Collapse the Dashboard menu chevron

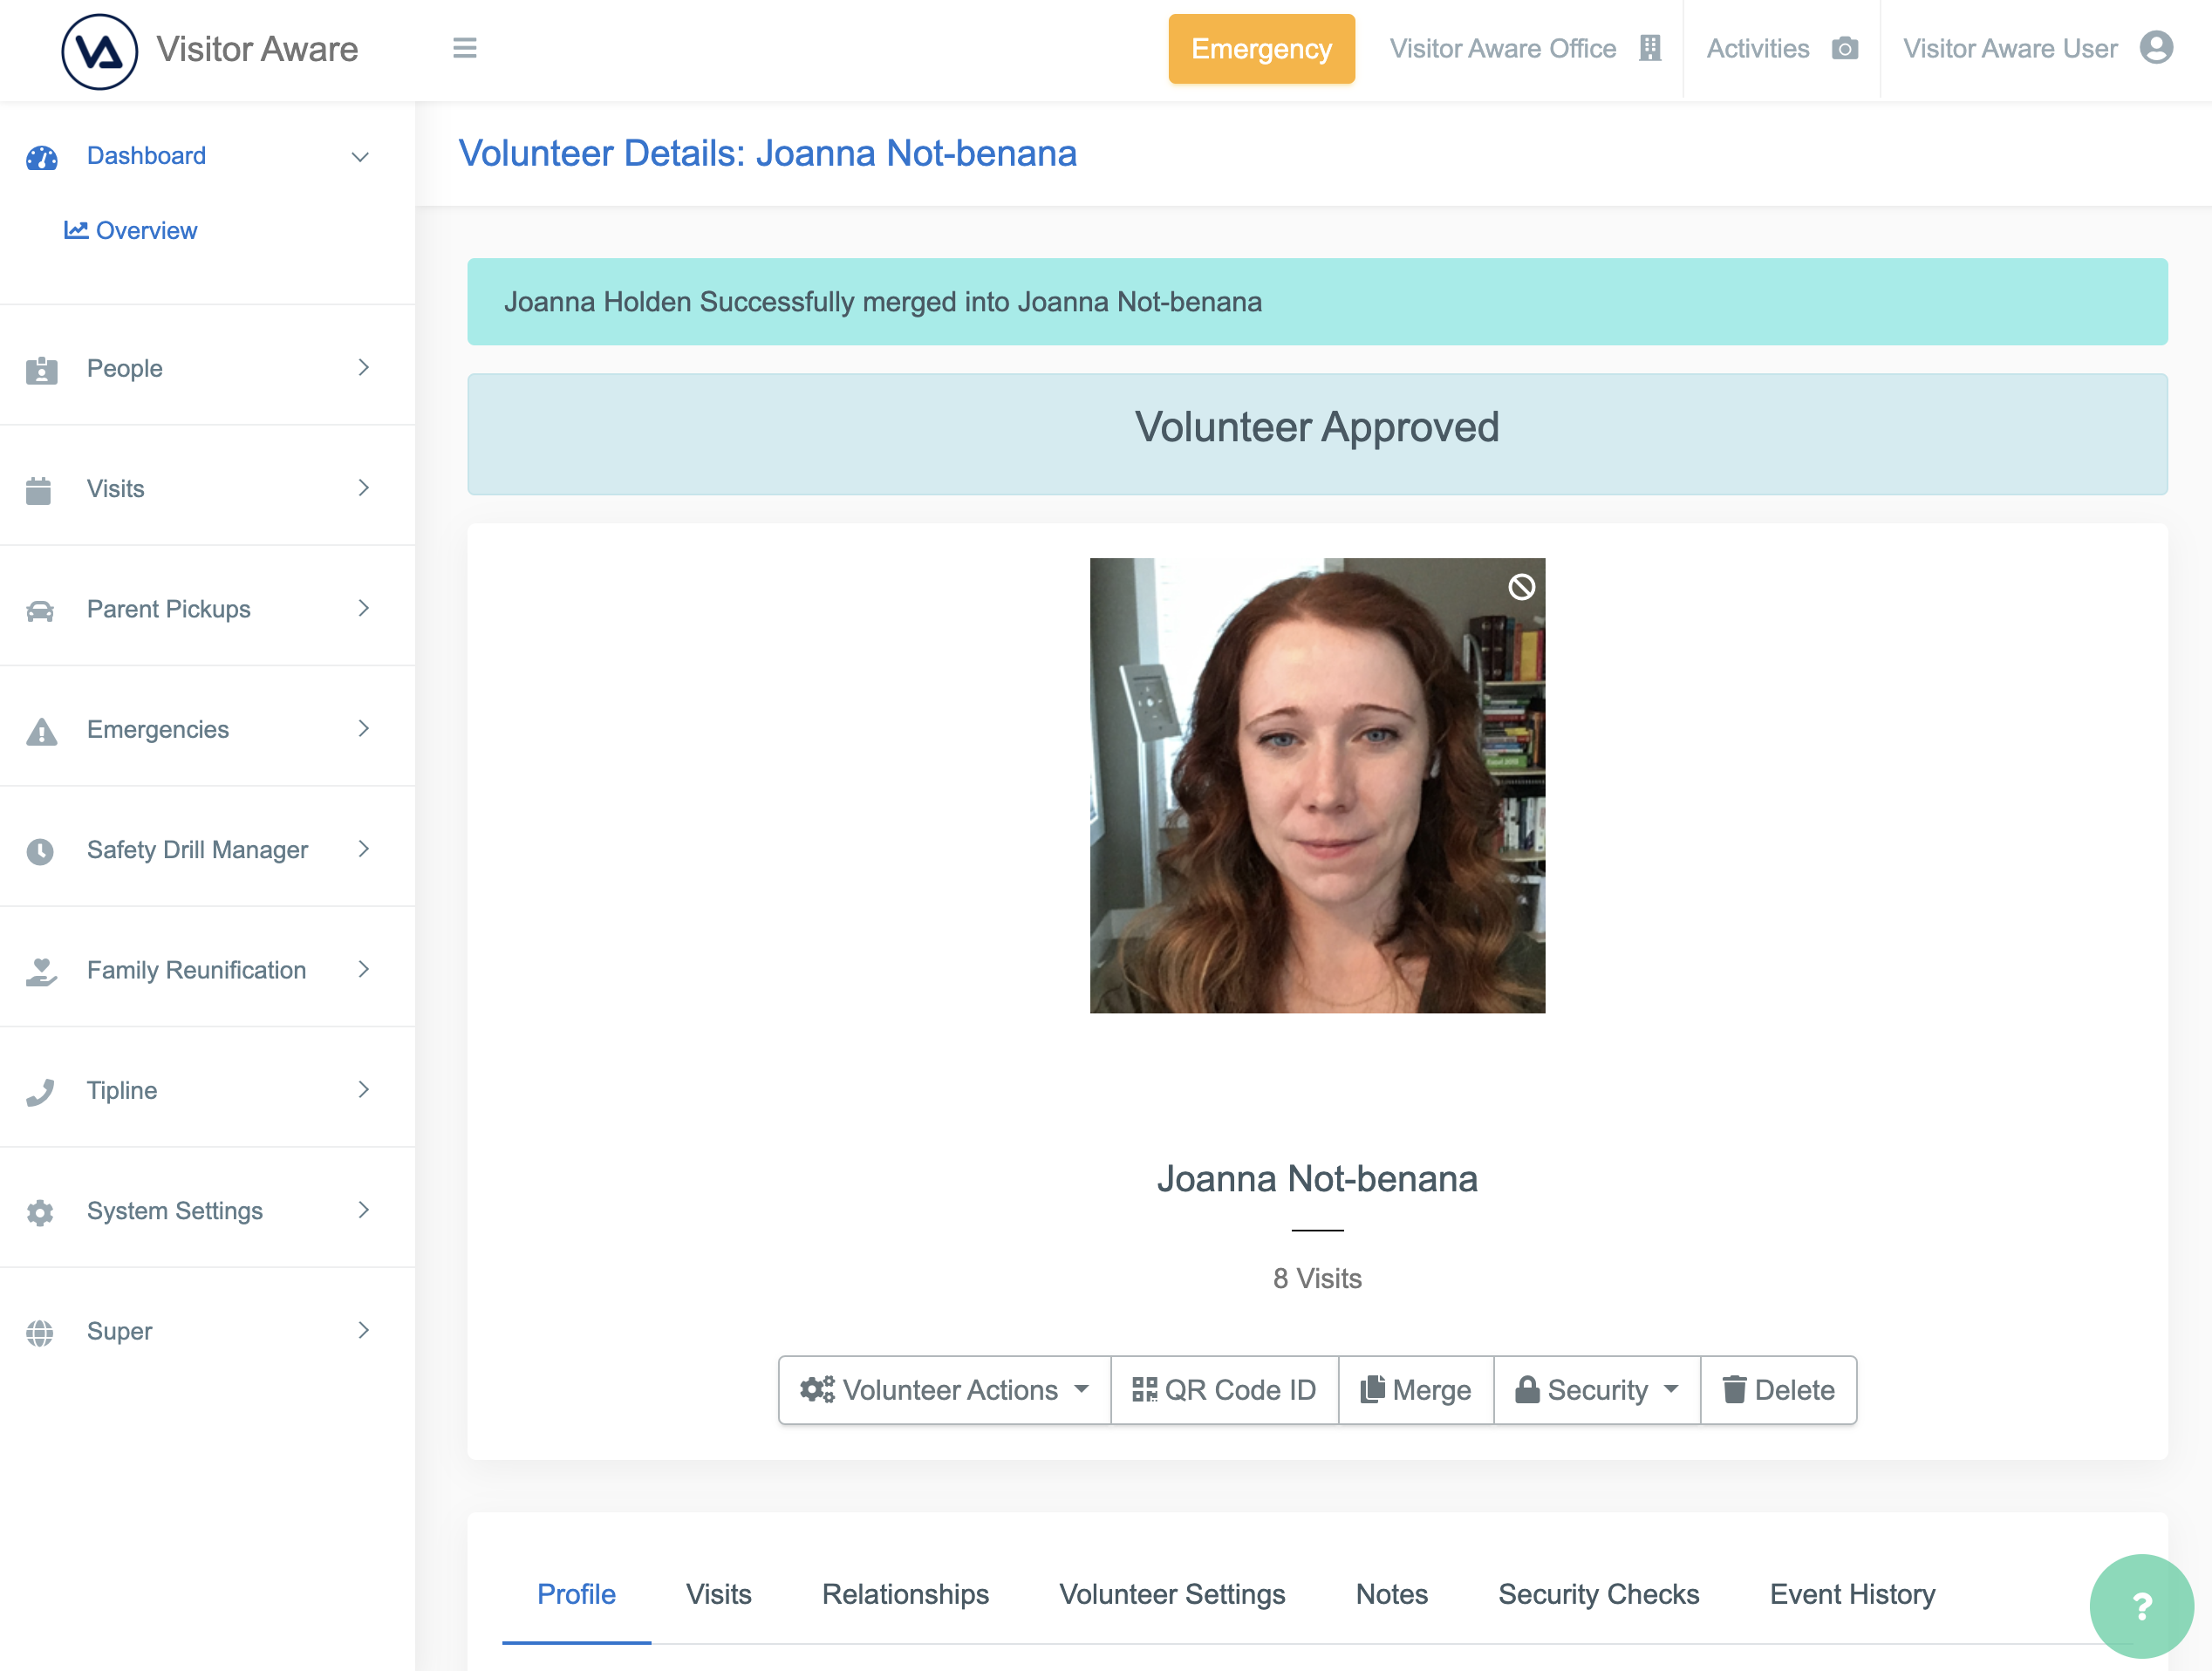361,157
